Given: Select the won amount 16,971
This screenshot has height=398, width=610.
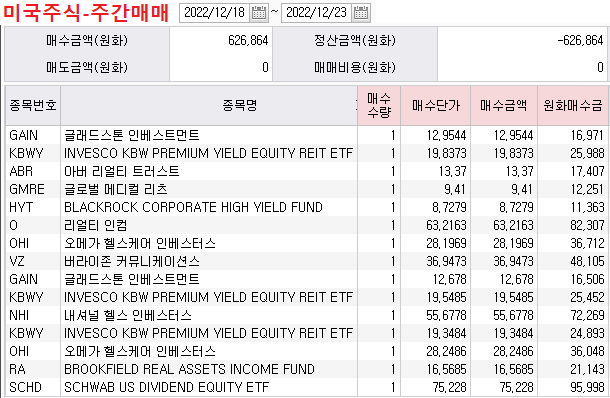Looking at the screenshot, I should (587, 135).
